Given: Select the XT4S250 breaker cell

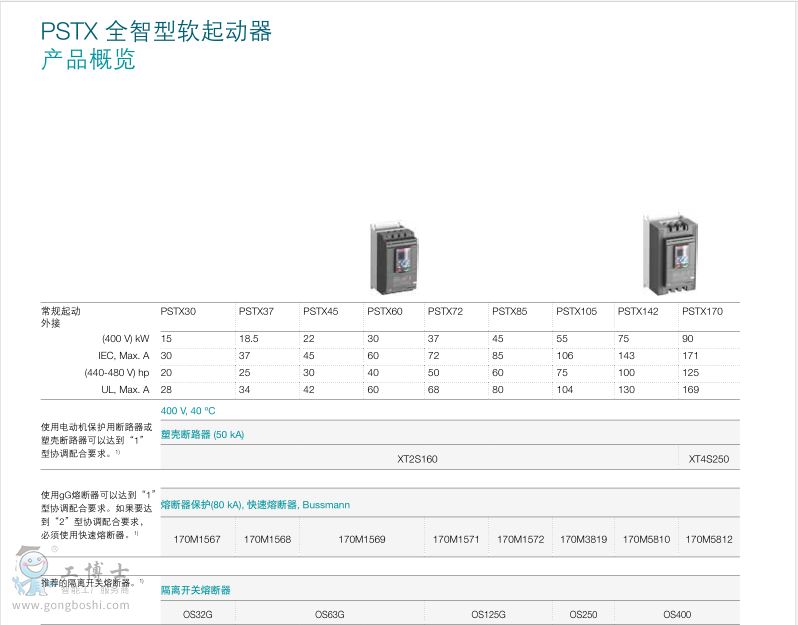Looking at the screenshot, I should [x=709, y=459].
